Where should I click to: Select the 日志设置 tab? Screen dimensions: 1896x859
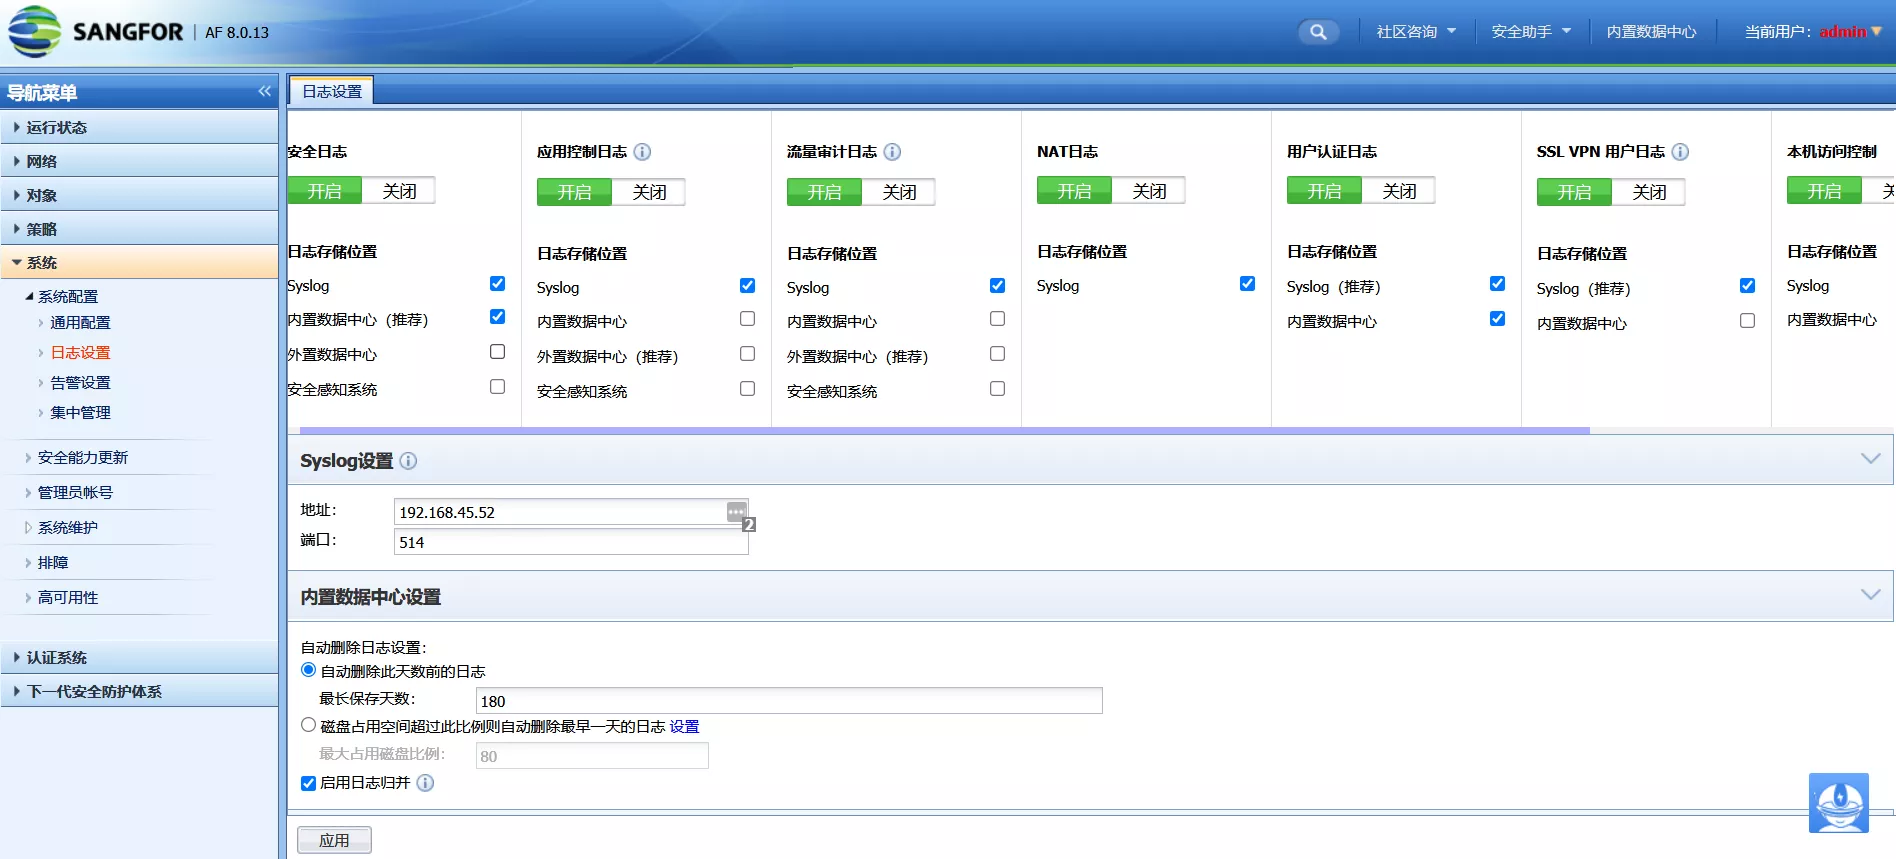click(x=332, y=91)
